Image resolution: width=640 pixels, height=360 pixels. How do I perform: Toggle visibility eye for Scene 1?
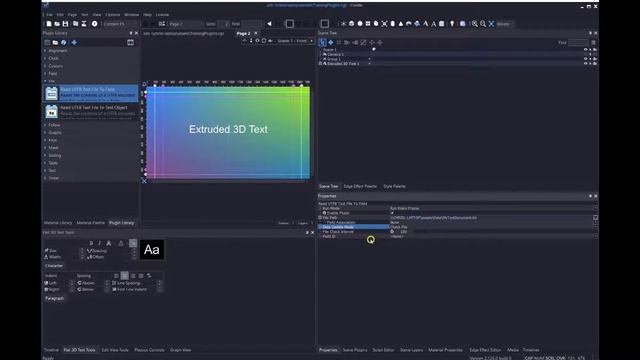585,49
